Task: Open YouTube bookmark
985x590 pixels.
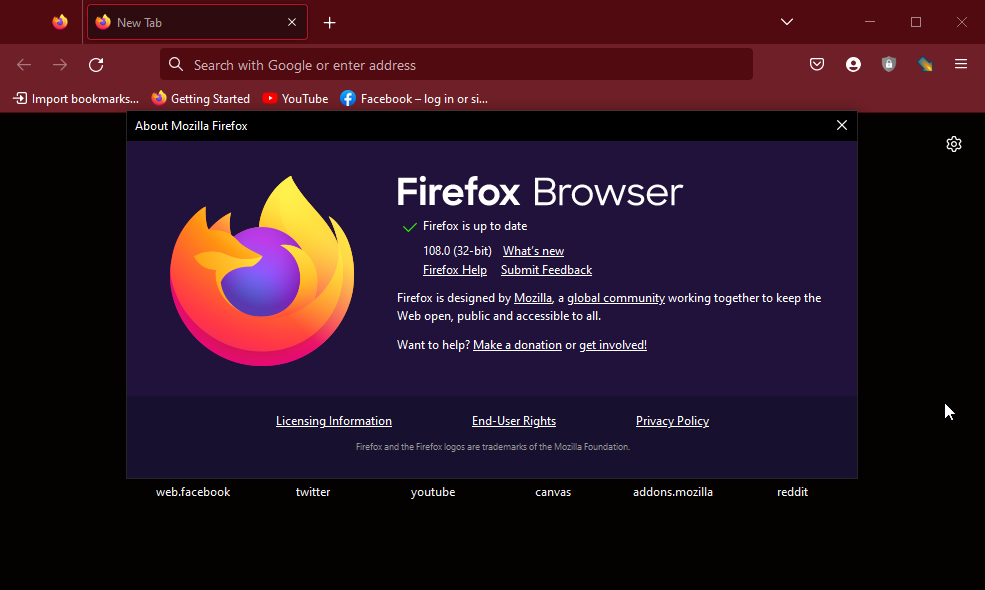Action: [x=295, y=99]
